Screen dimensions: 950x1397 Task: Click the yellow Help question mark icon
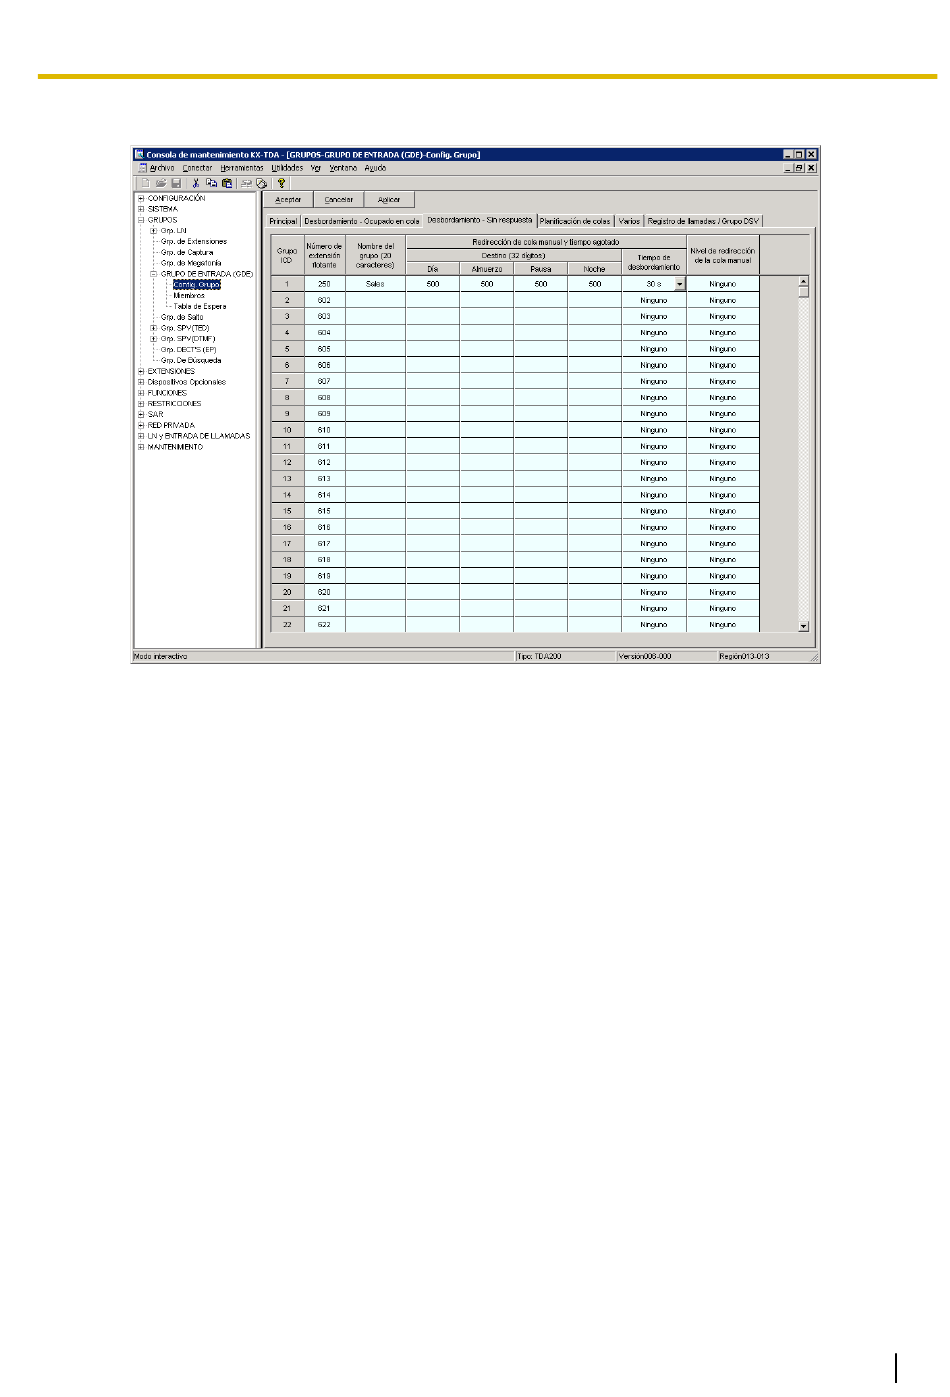pyautogui.click(x=282, y=183)
